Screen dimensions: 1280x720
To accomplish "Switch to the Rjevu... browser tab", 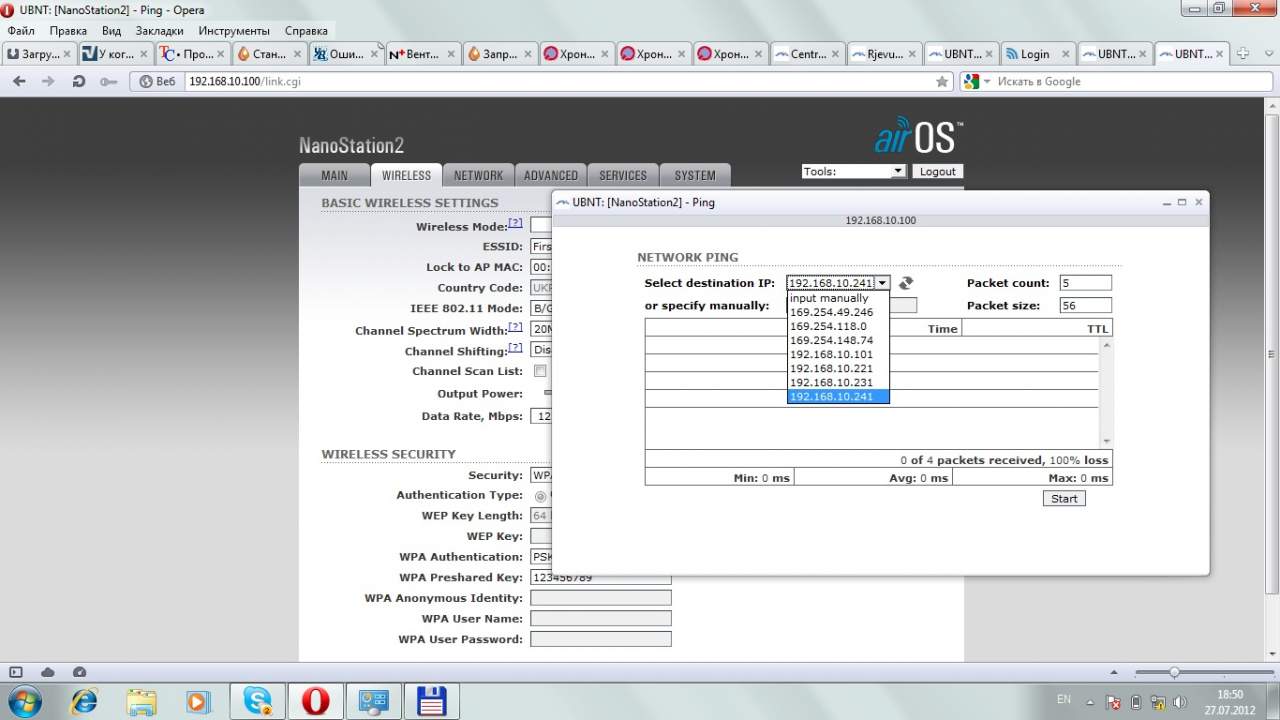I will pos(885,54).
